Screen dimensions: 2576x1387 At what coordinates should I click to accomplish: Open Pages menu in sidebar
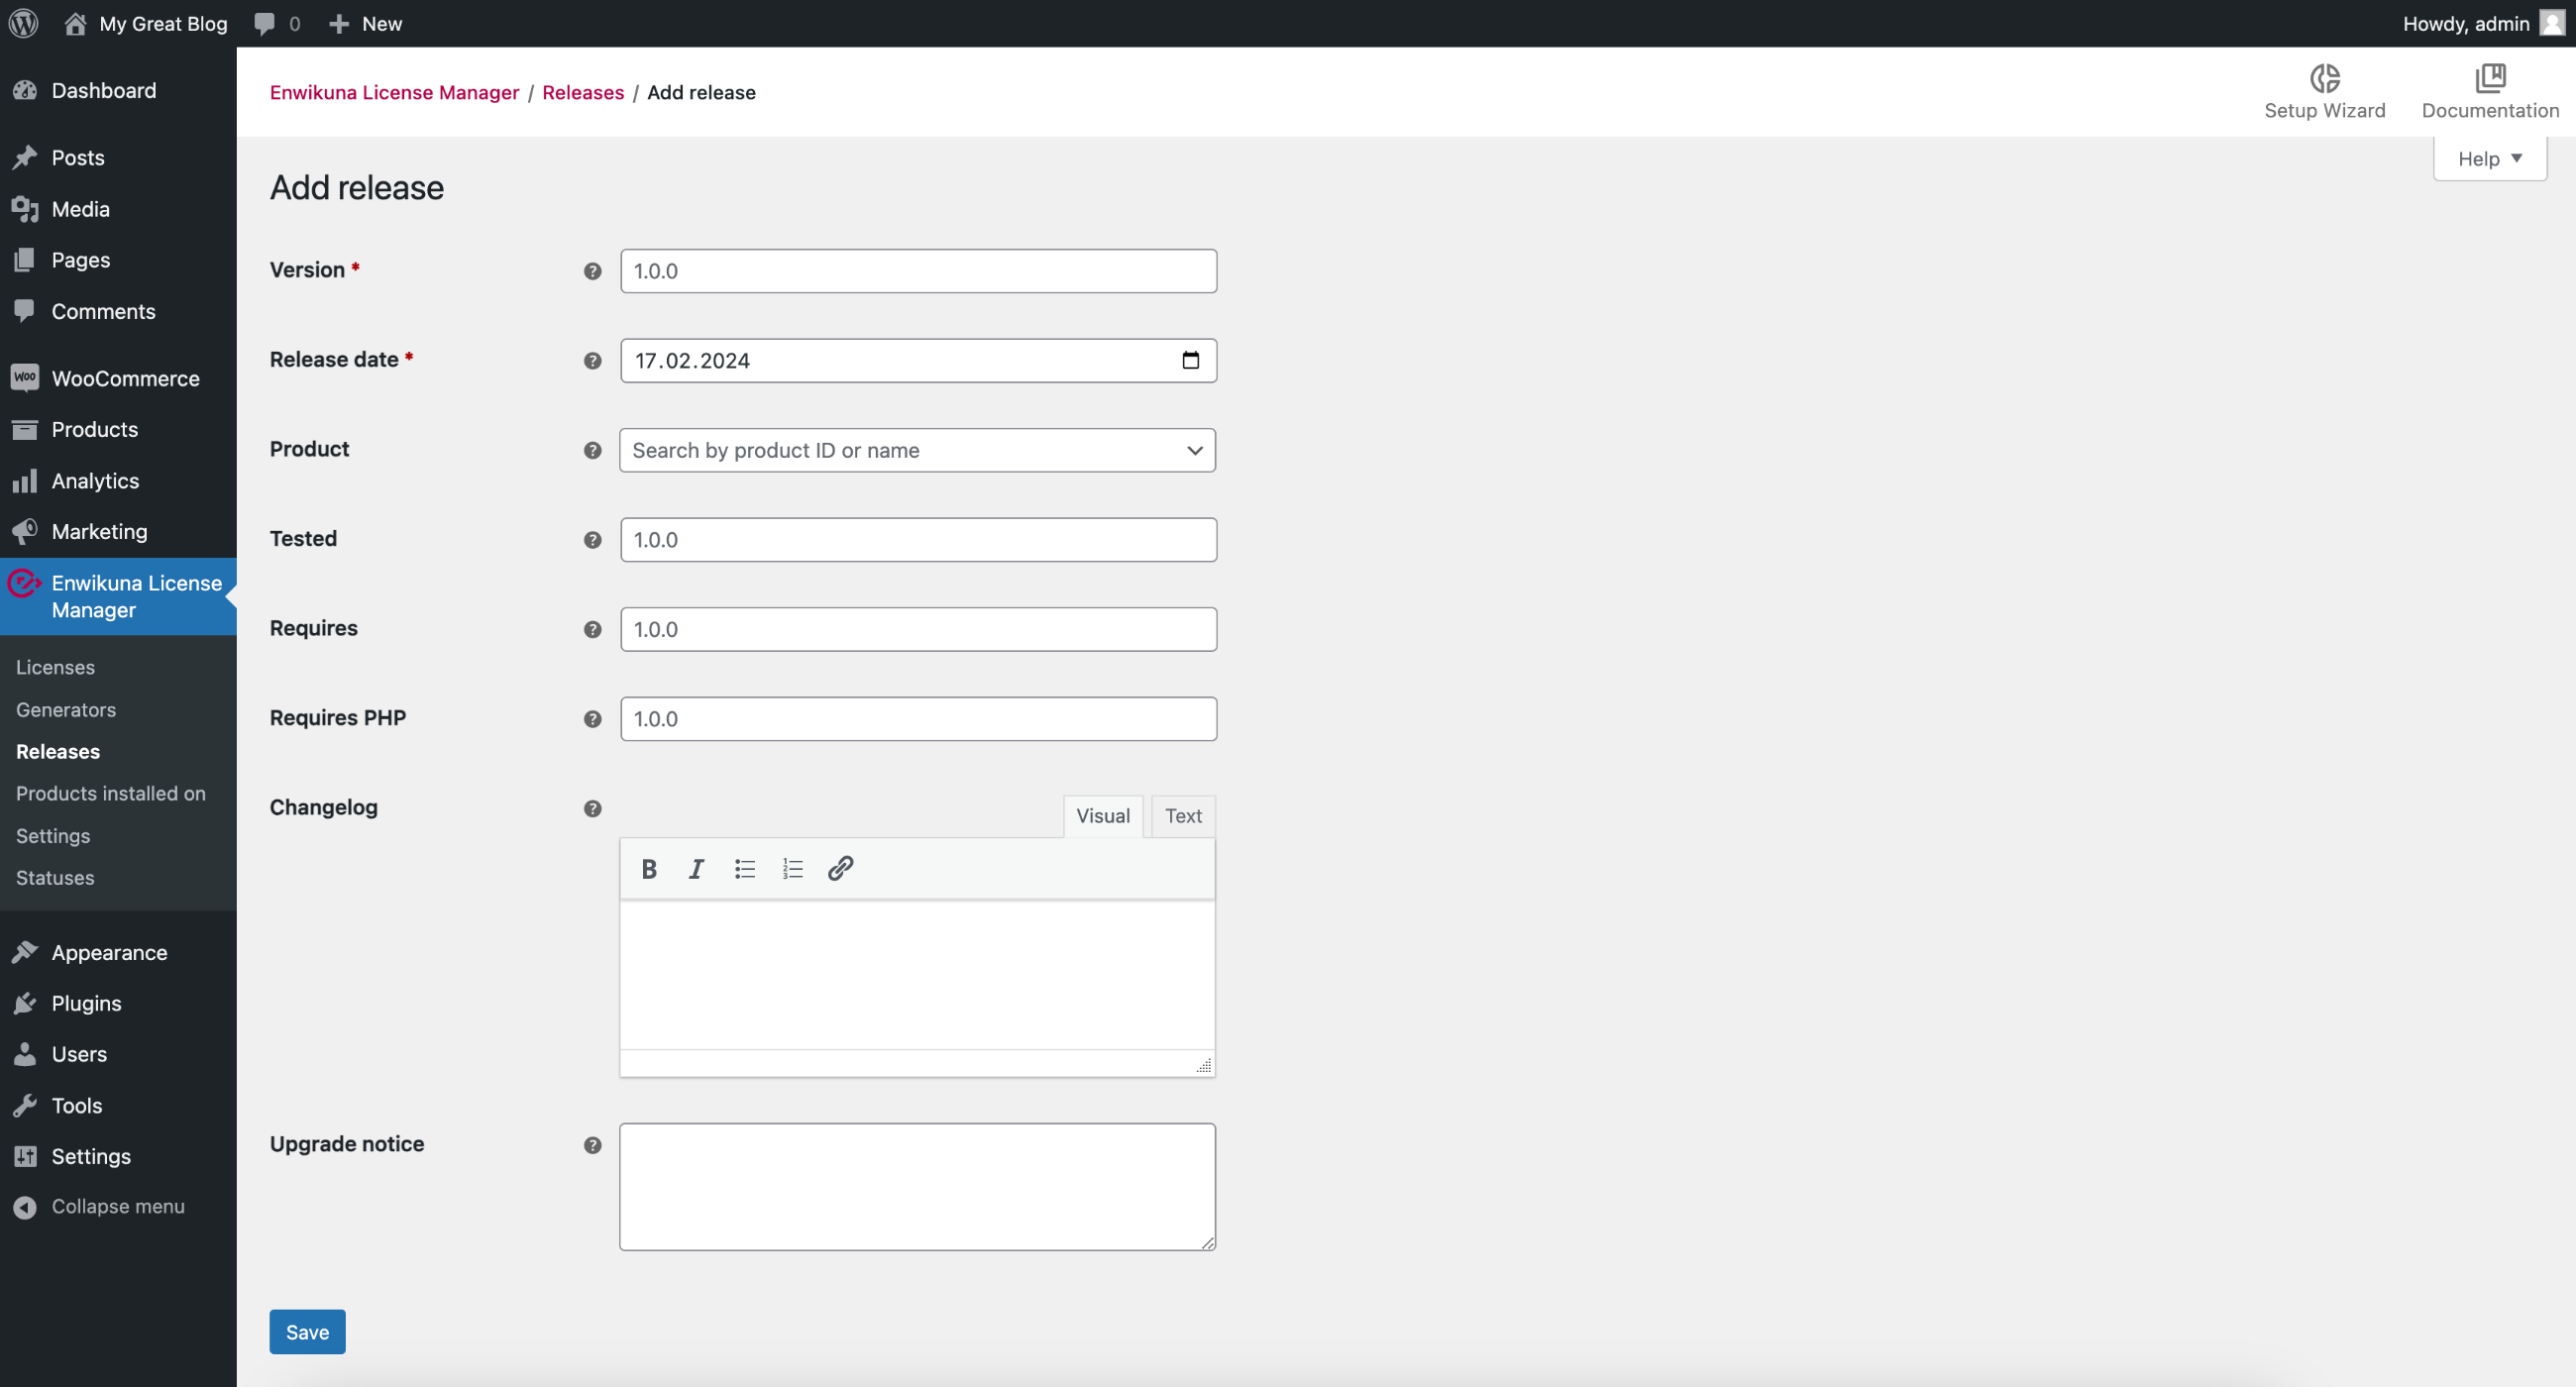pos(118,260)
